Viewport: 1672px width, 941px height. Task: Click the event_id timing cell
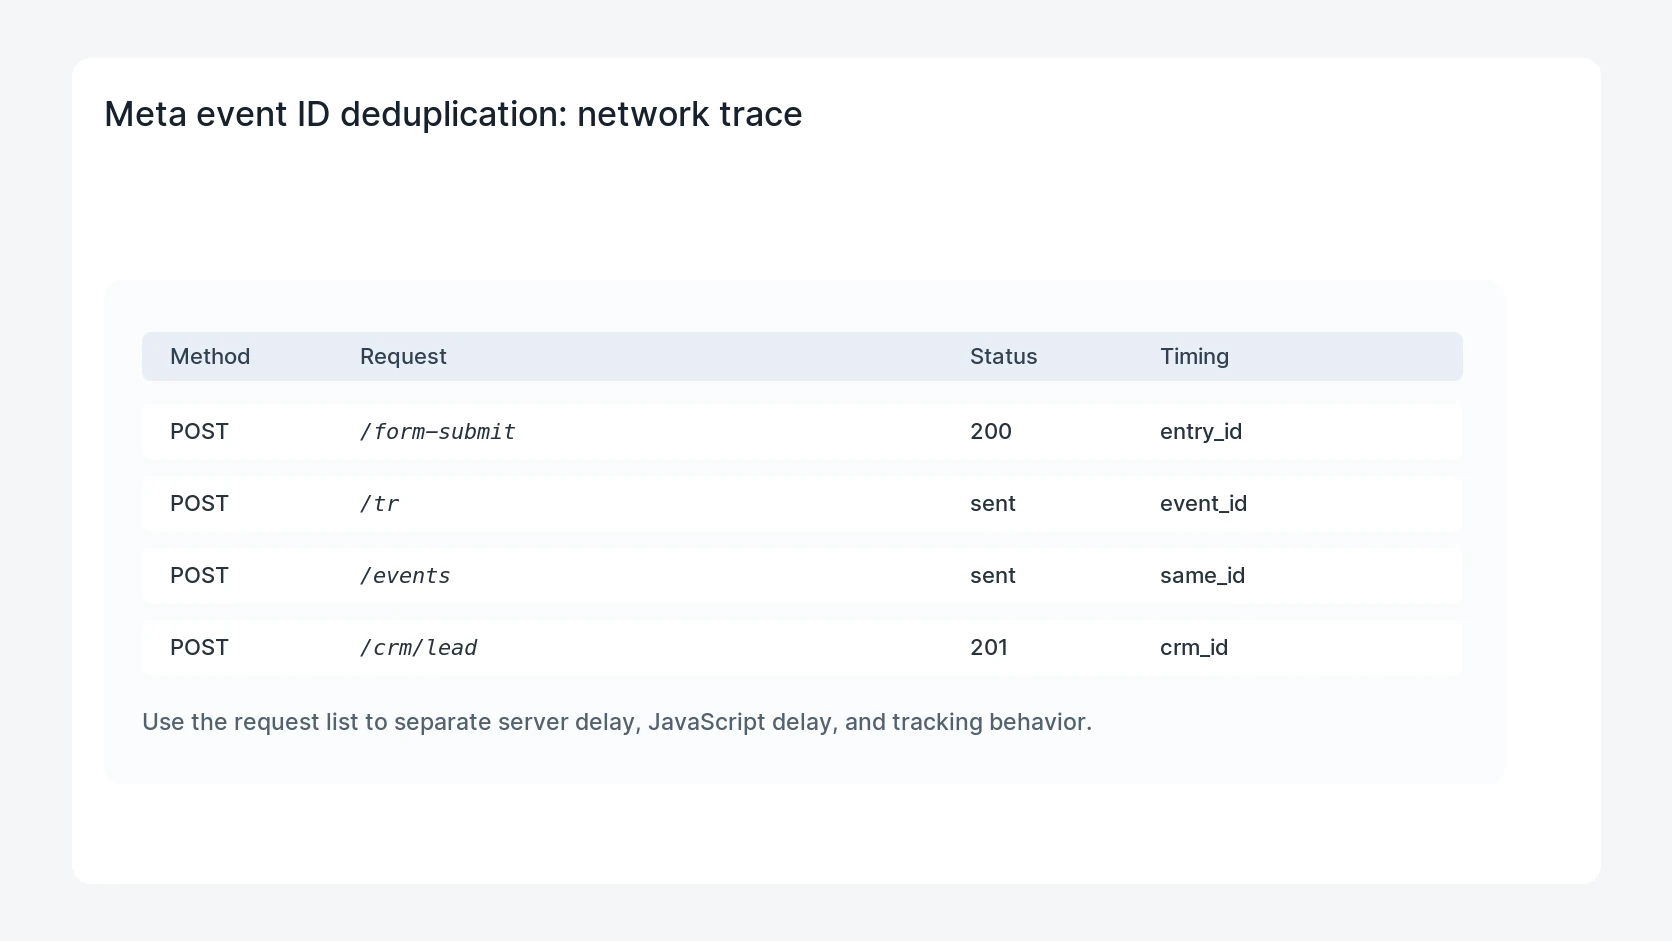pyautogui.click(x=1203, y=504)
